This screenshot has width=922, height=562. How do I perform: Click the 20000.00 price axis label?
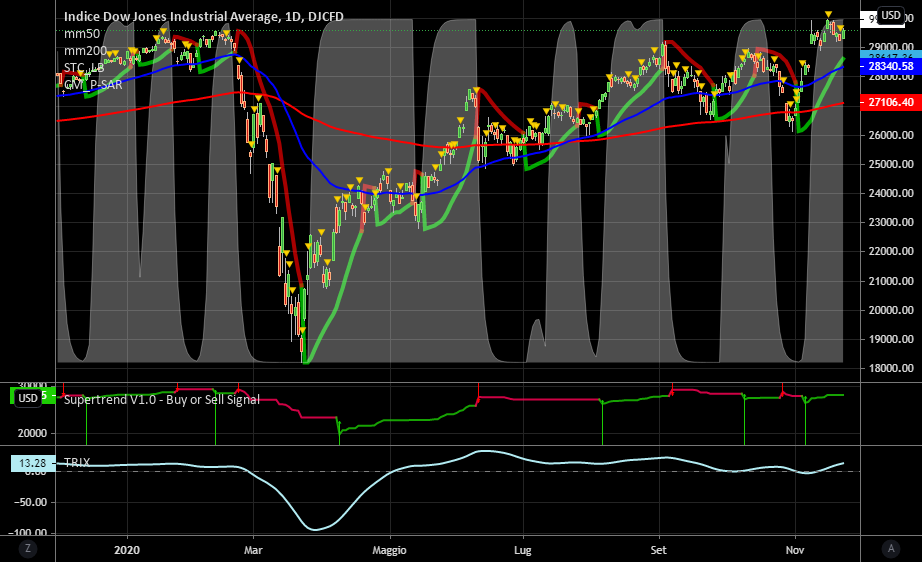(x=891, y=310)
